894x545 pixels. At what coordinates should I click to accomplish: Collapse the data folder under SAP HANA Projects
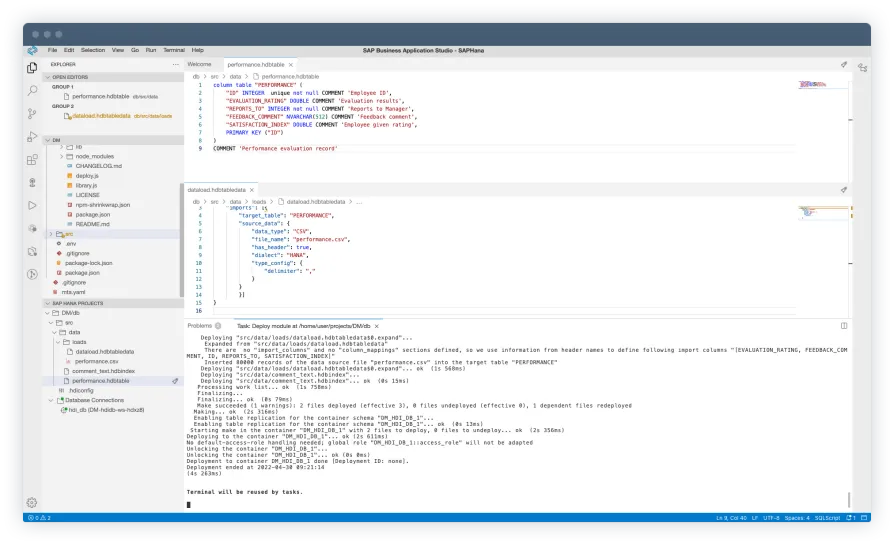click(x=55, y=332)
